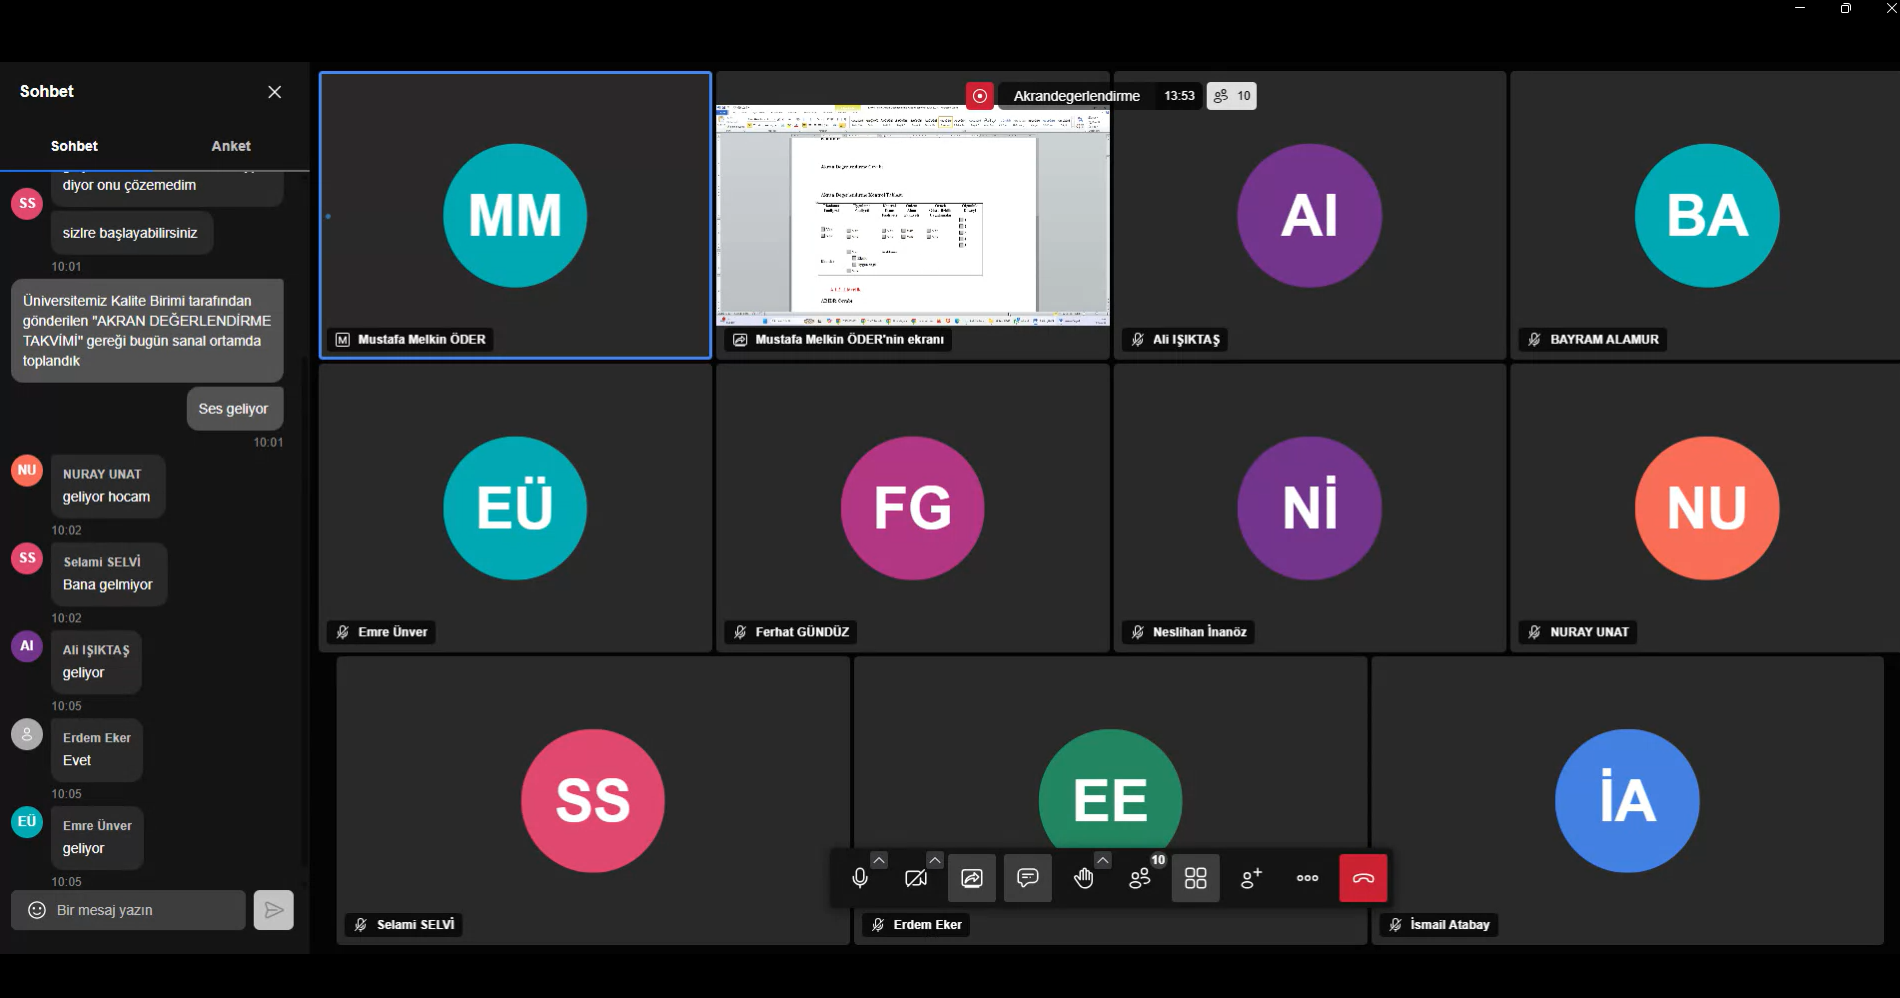This screenshot has height=998, width=1900.
Task: Invite people with the add participant icon
Action: (x=1252, y=878)
